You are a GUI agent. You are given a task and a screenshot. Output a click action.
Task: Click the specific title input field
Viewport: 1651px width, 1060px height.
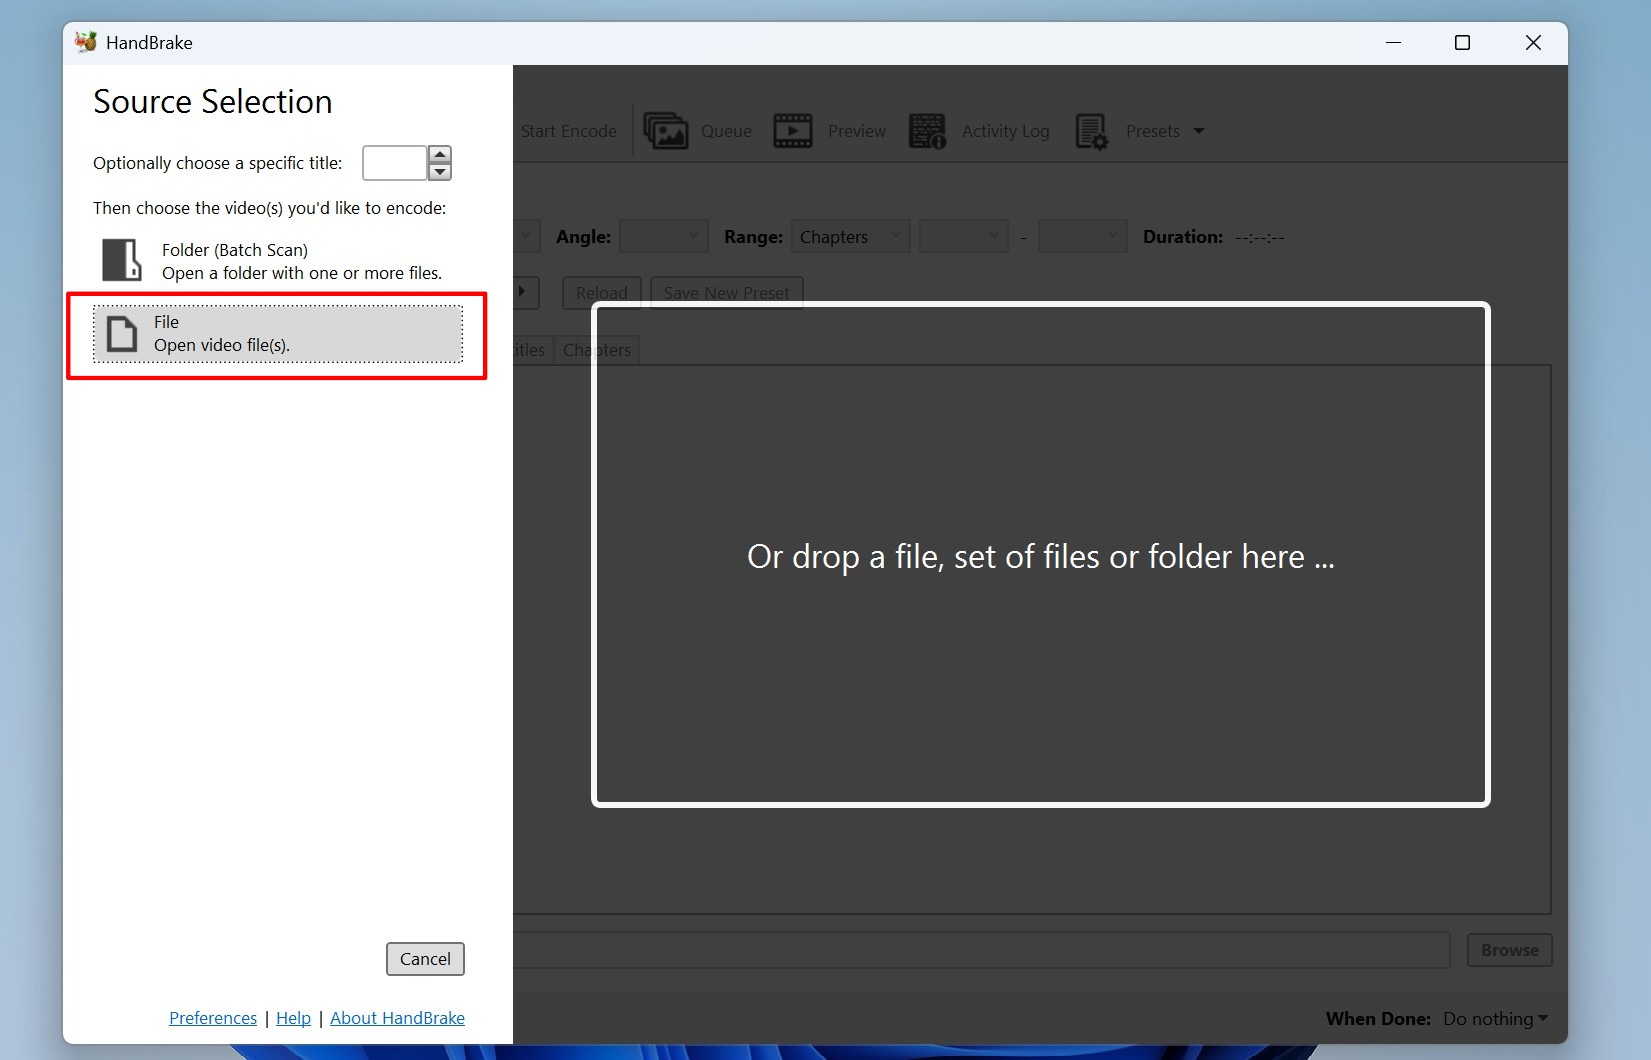click(395, 163)
